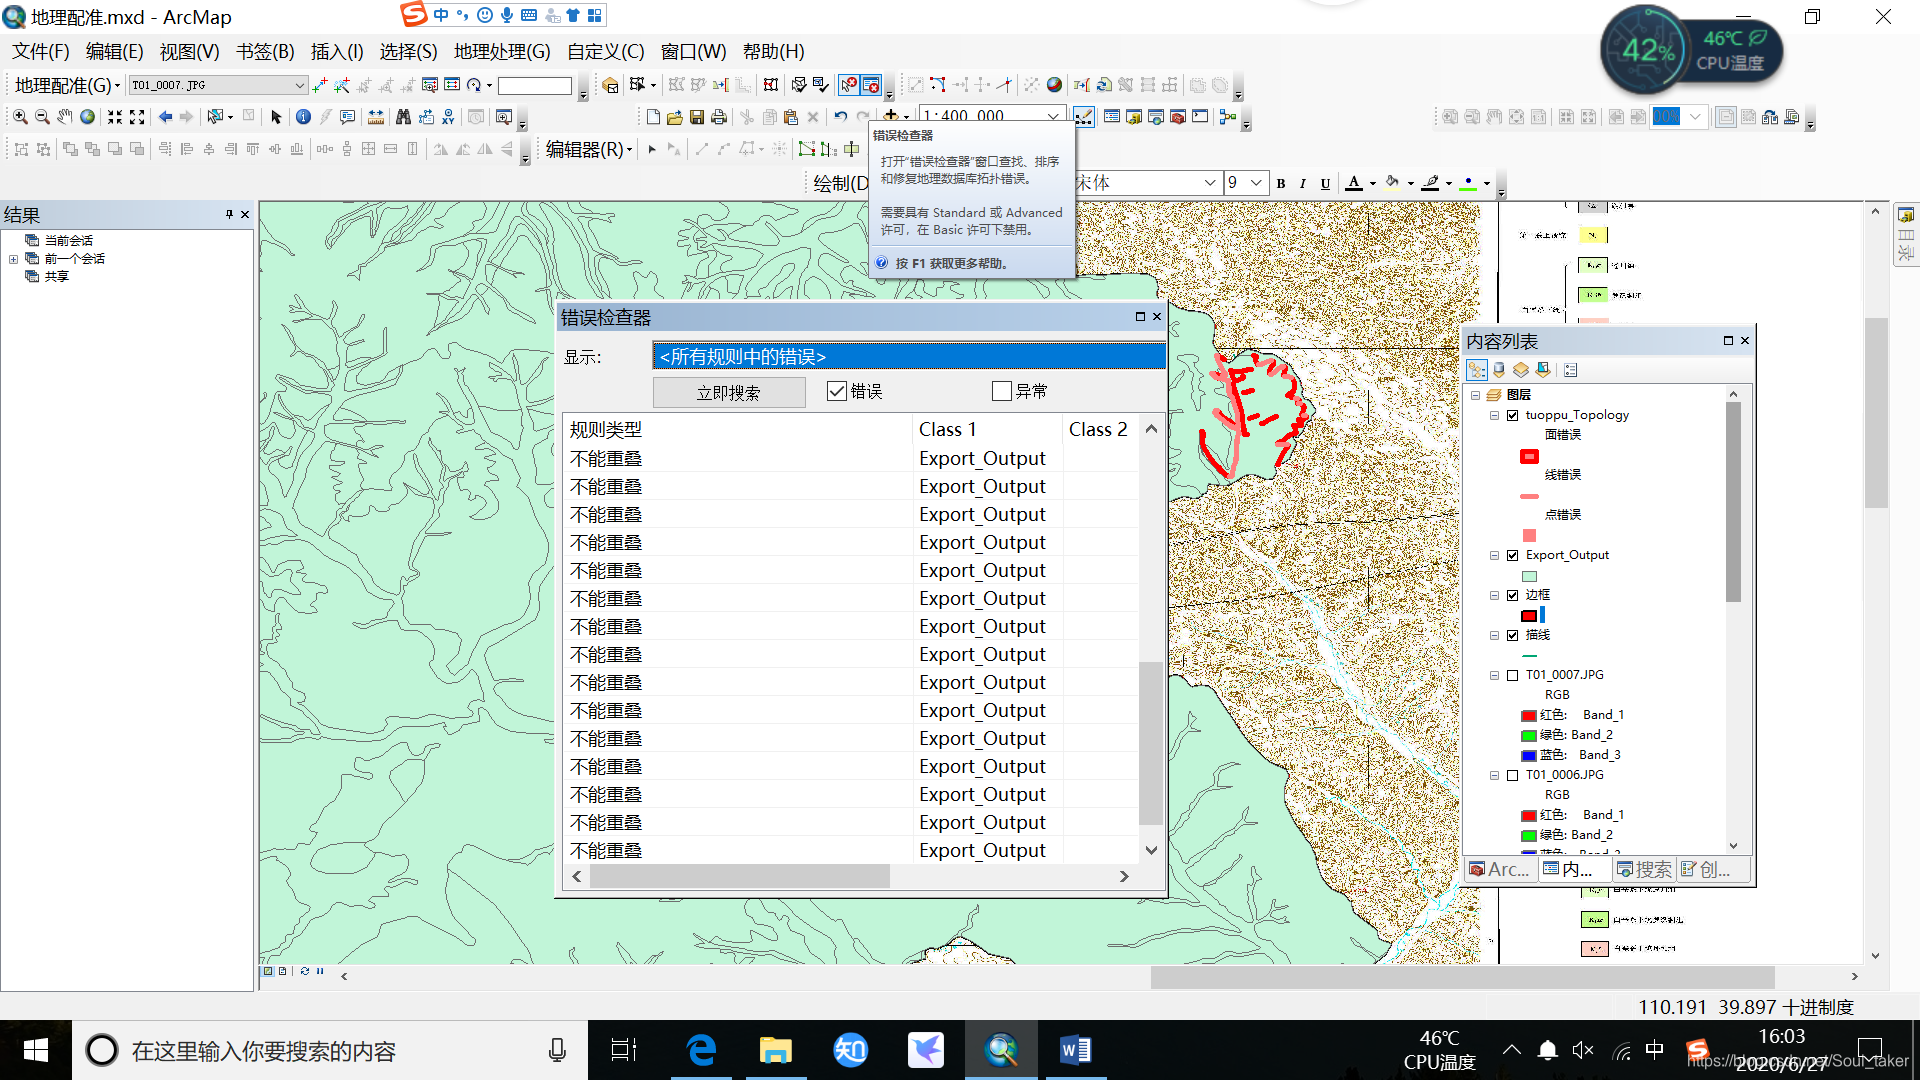The width and height of the screenshot is (1920, 1080).
Task: Open an existing map document
Action: tap(675, 117)
